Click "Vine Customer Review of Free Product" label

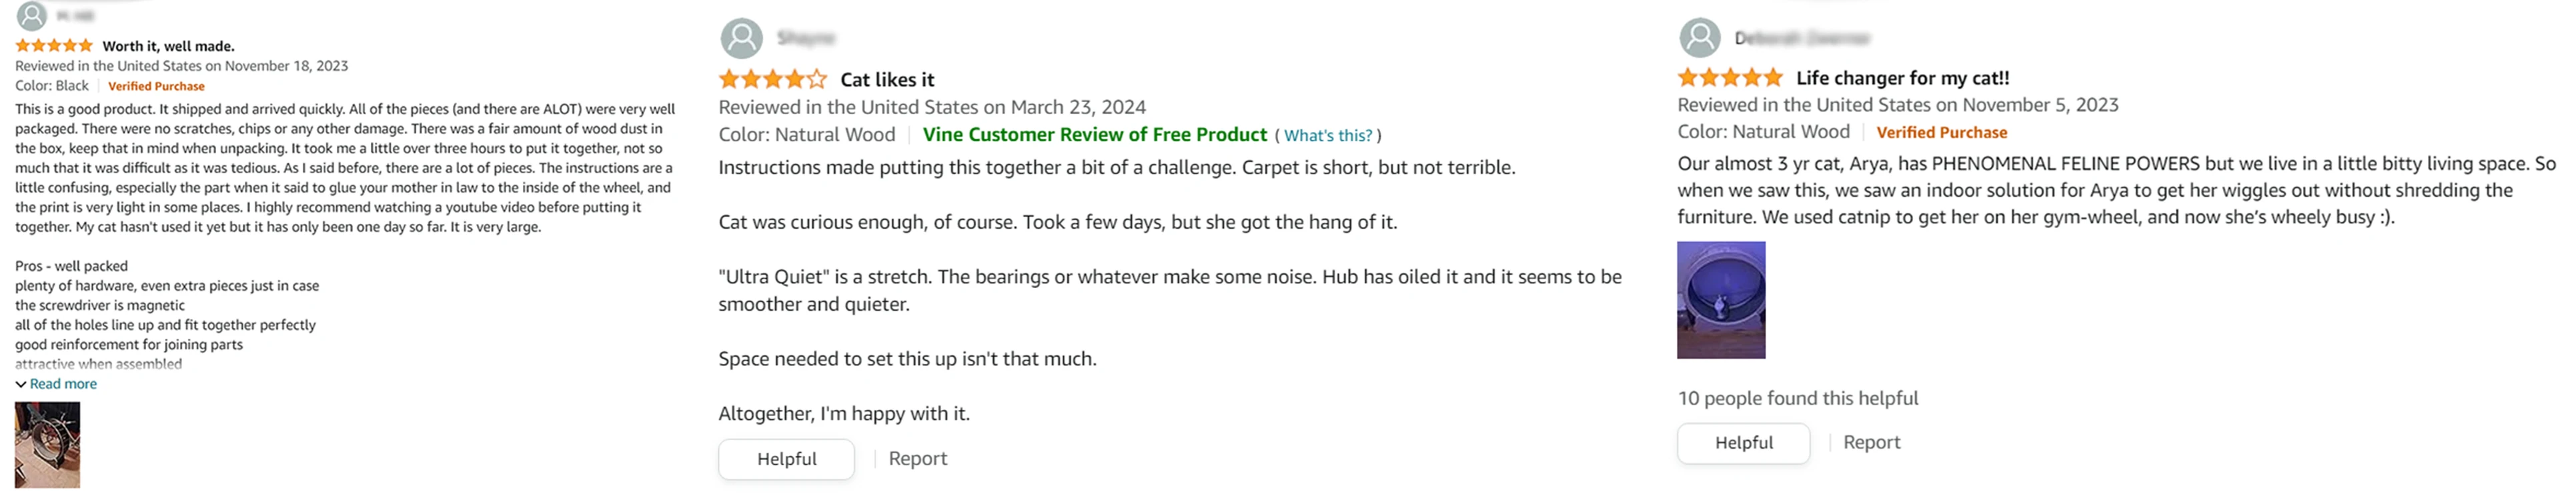pyautogui.click(x=1094, y=135)
